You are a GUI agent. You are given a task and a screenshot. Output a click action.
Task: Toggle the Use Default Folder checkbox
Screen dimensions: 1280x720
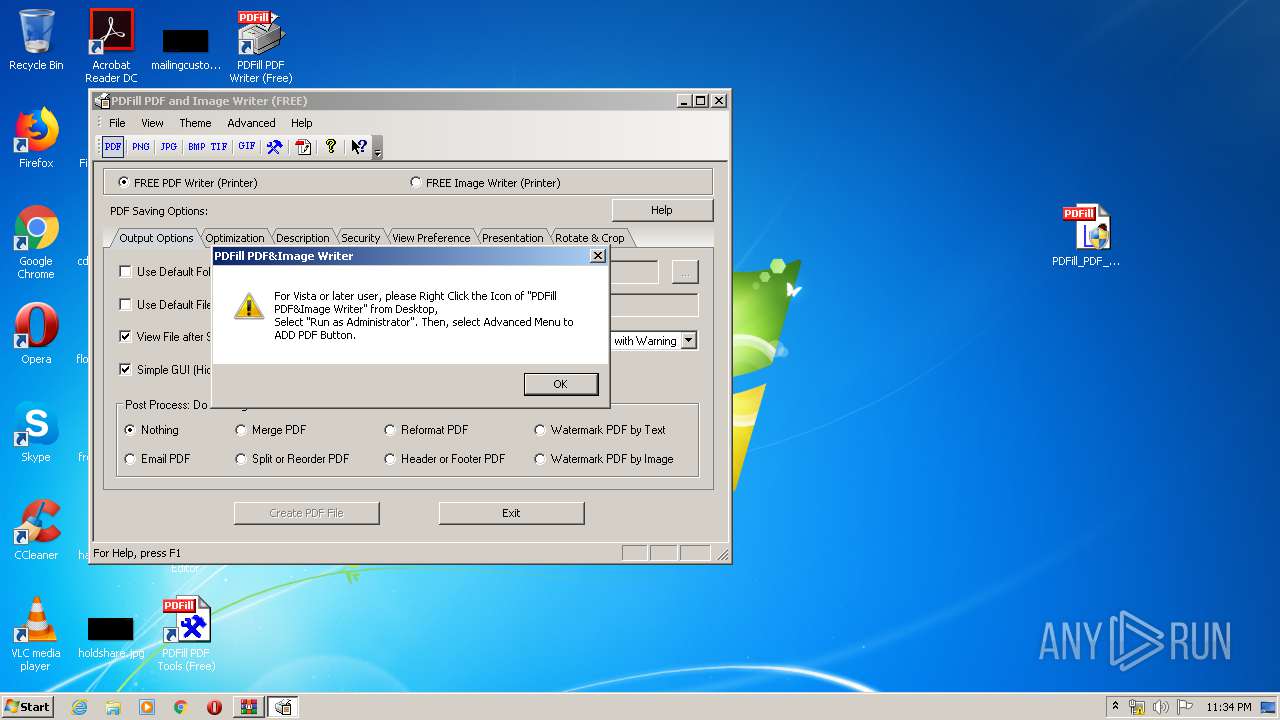125,271
